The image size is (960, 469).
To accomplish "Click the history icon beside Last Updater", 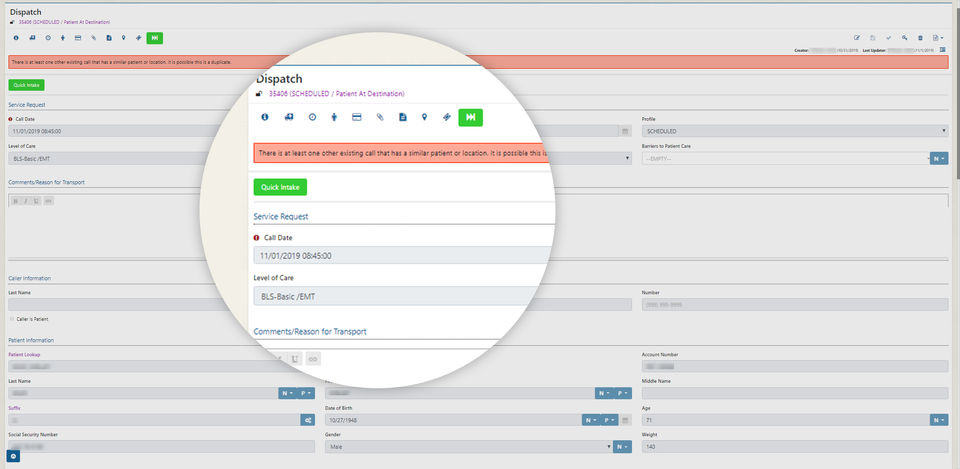I will tap(943, 50).
